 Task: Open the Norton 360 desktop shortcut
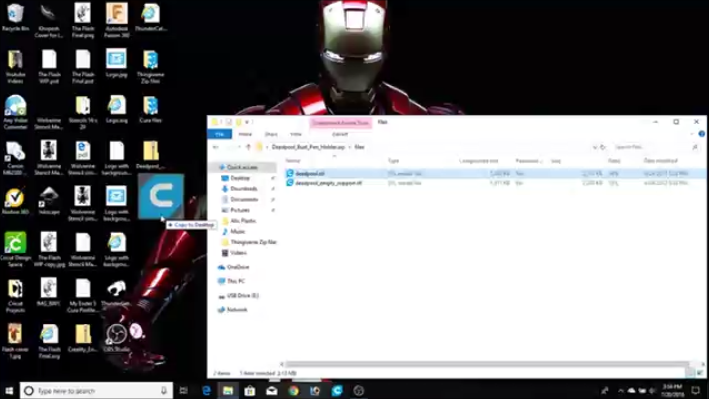[x=15, y=201]
